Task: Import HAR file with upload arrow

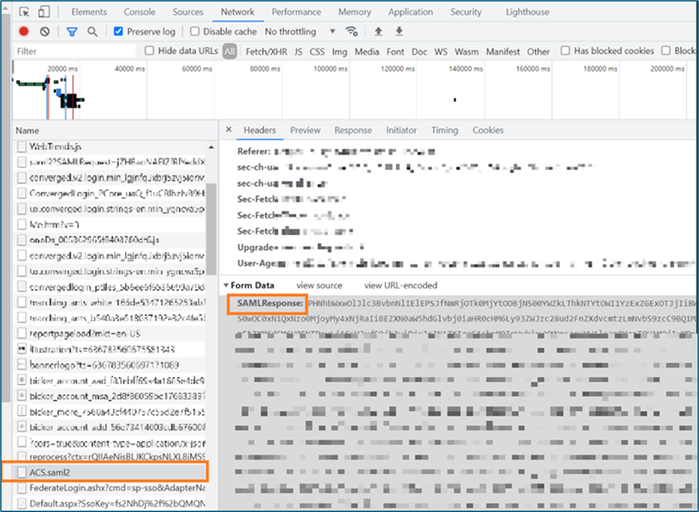Action: (x=378, y=31)
